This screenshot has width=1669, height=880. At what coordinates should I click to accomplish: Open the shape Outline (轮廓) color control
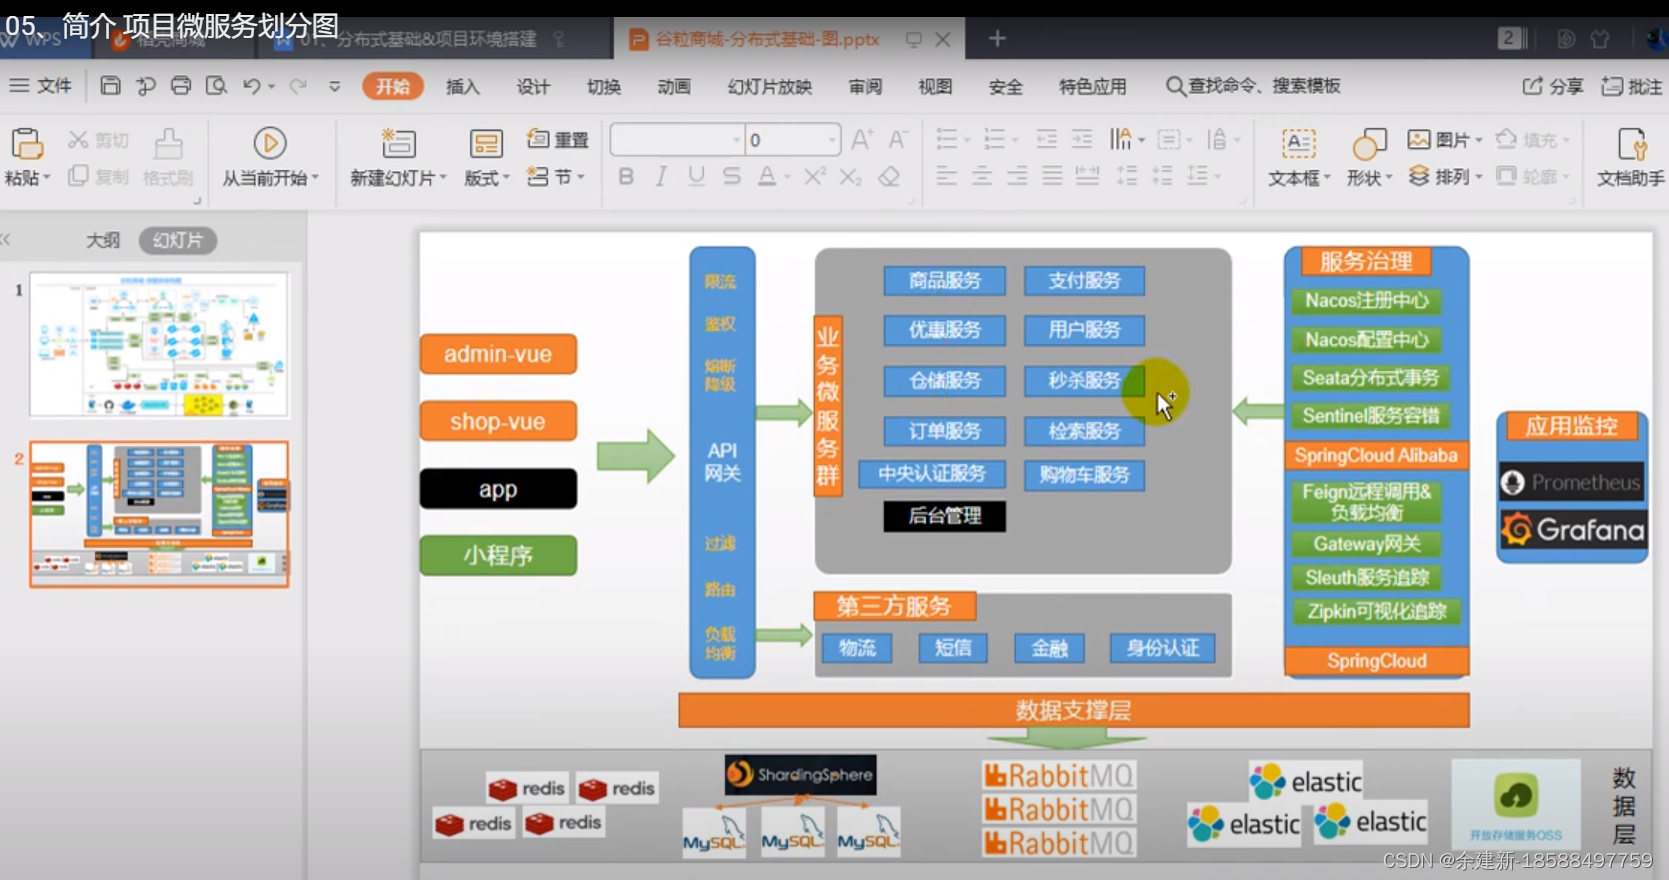coord(1533,177)
